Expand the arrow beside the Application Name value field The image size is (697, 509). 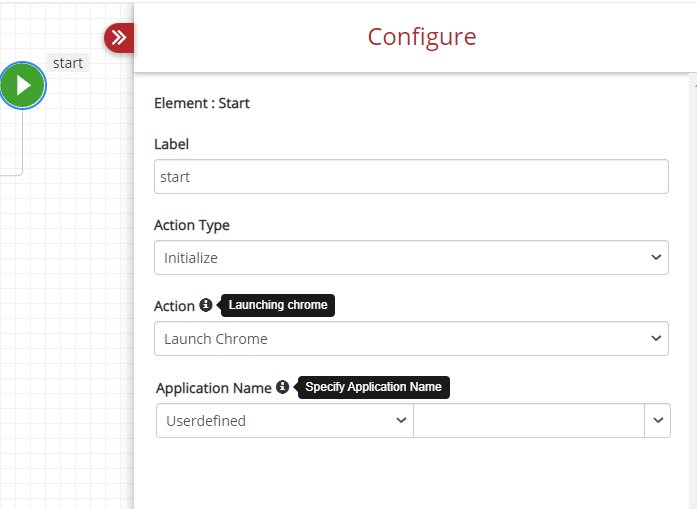point(657,421)
